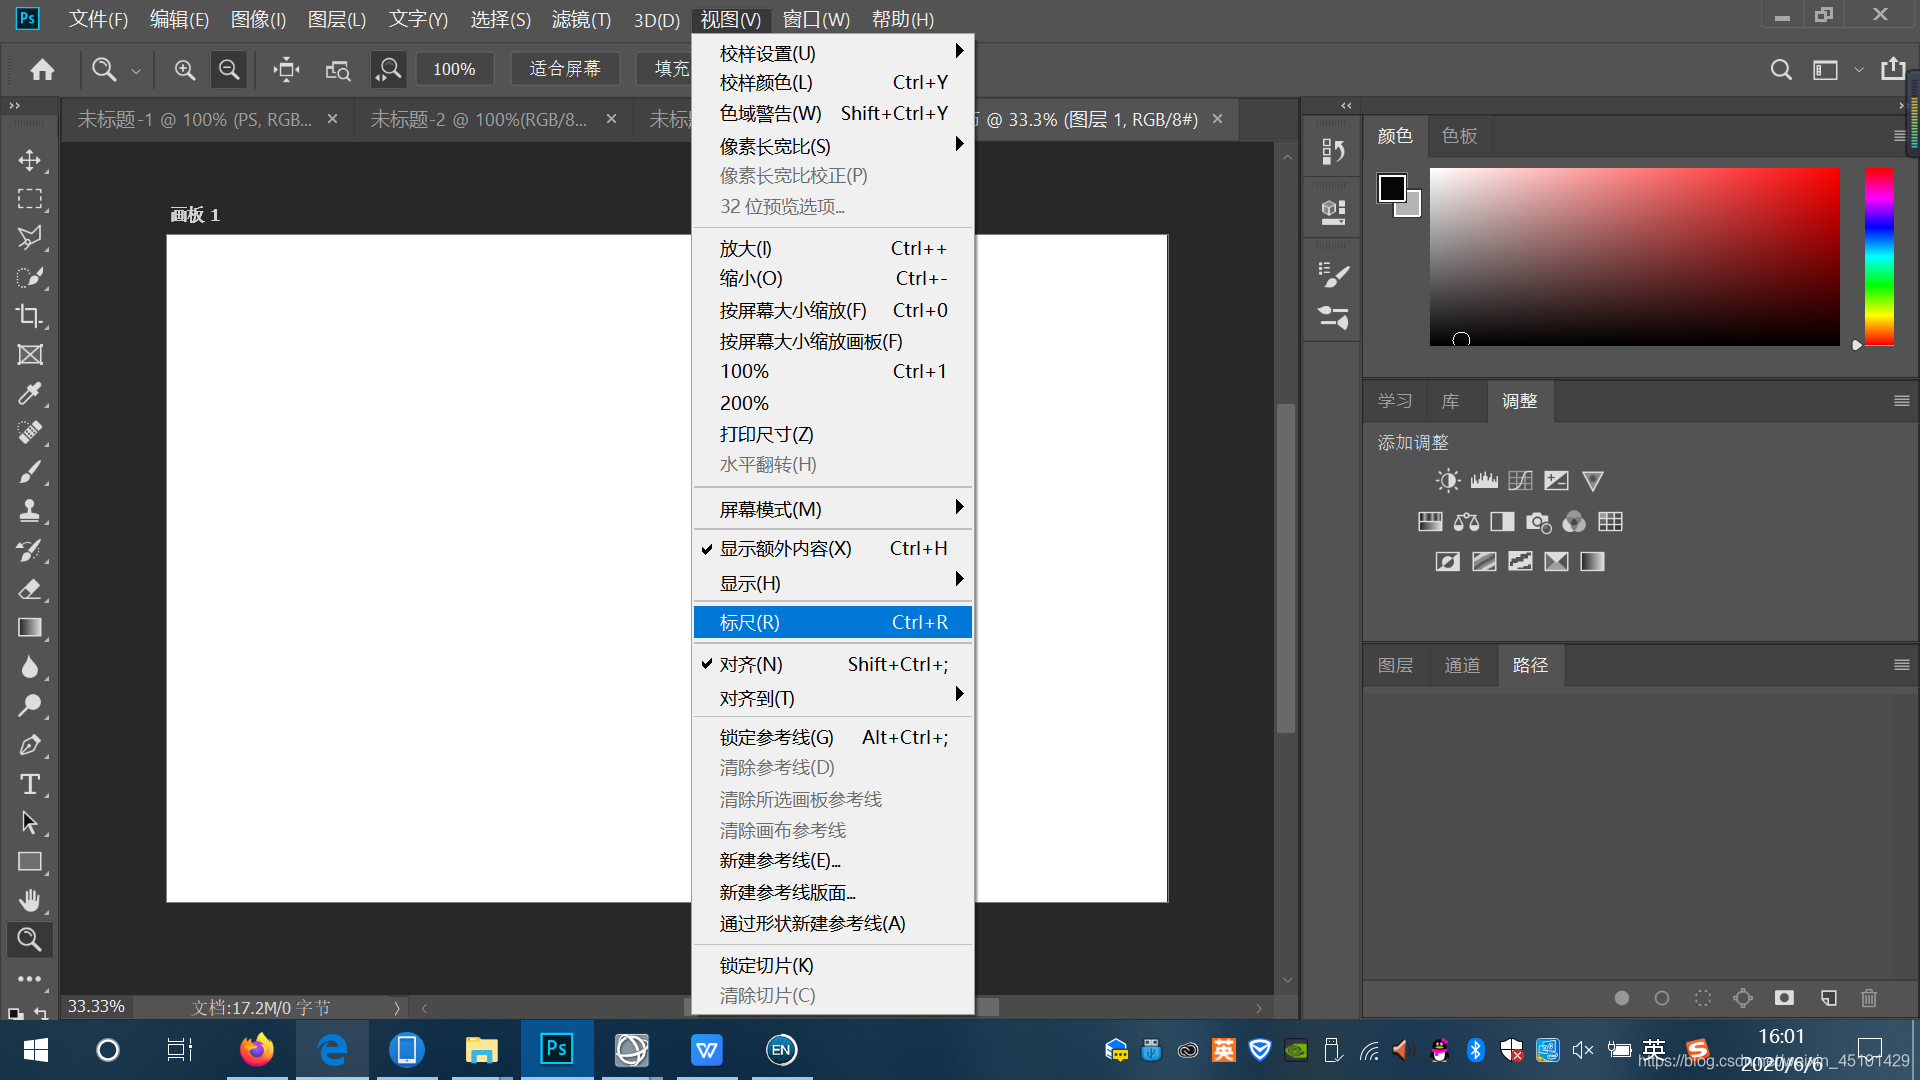
Task: Select the Crop tool
Action: (x=30, y=316)
